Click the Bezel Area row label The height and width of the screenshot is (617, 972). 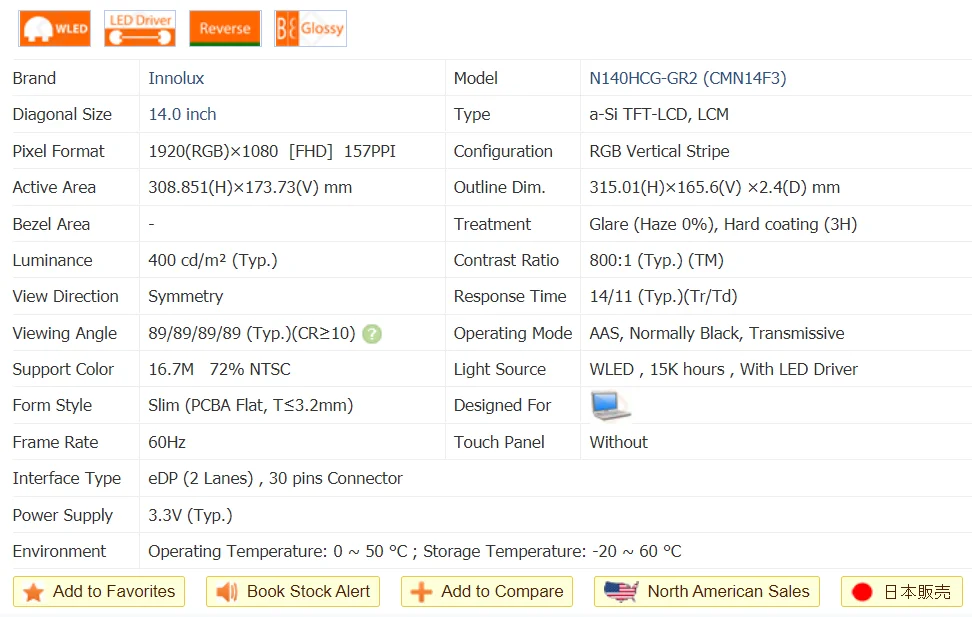point(51,224)
